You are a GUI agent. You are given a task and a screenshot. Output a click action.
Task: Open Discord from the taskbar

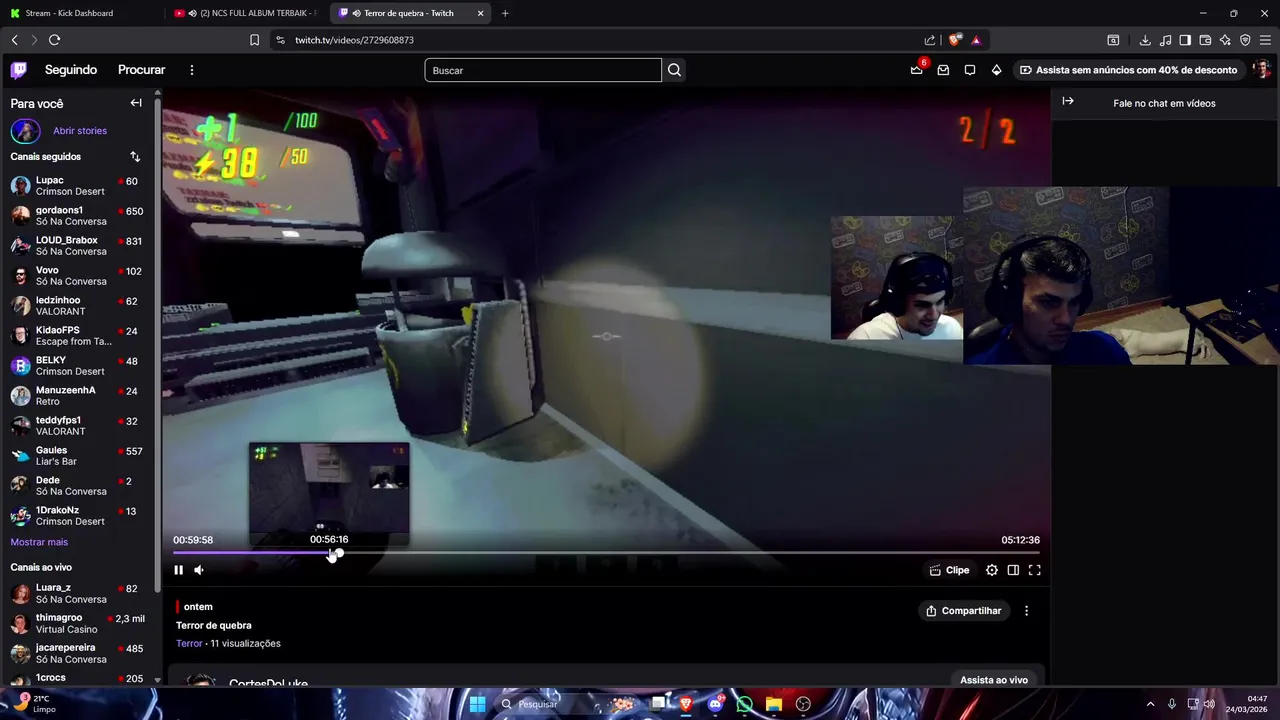tap(715, 704)
